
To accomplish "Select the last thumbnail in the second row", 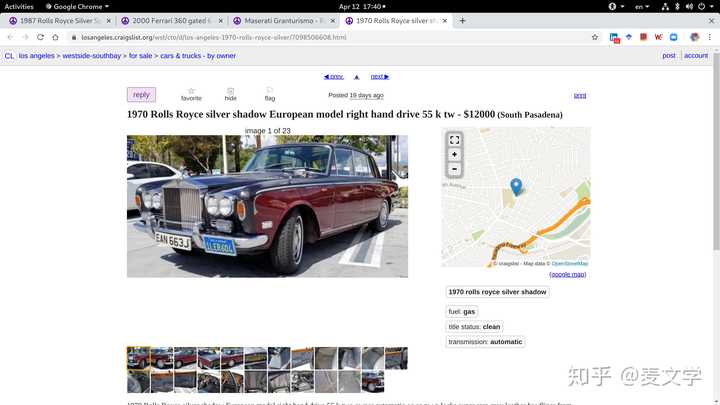I will [372, 382].
